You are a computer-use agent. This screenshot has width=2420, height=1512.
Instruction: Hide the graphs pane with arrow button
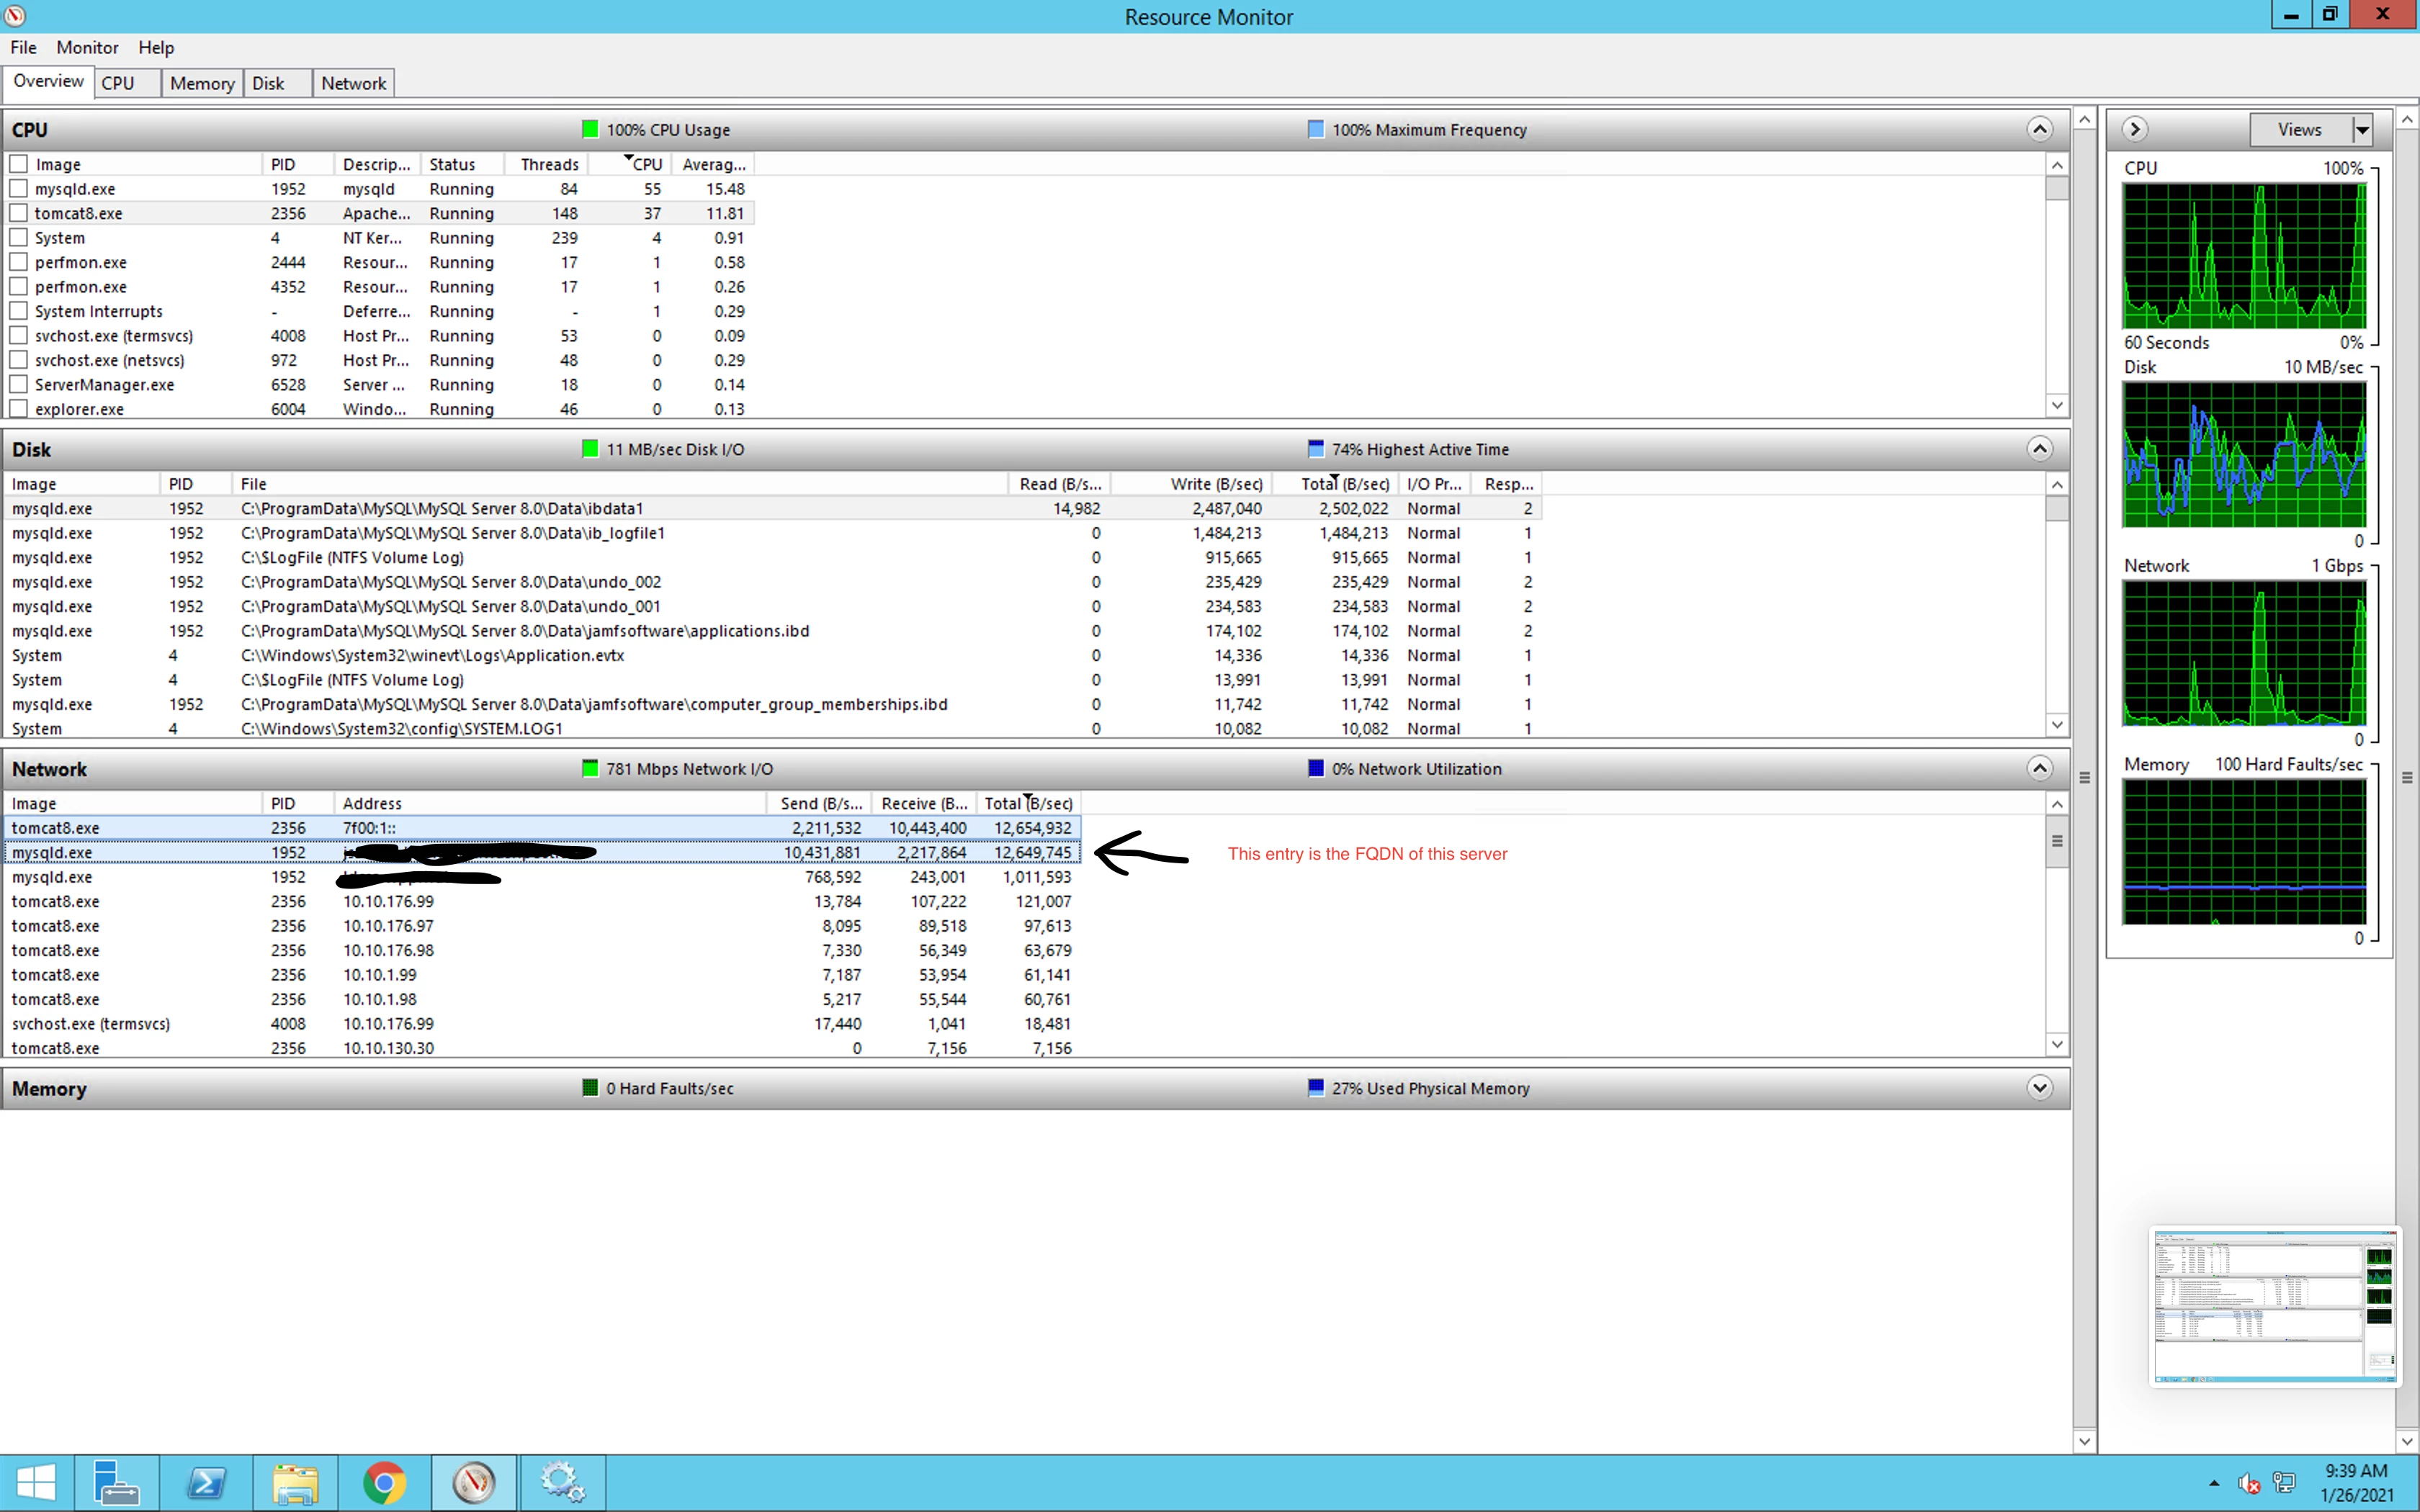point(2134,129)
